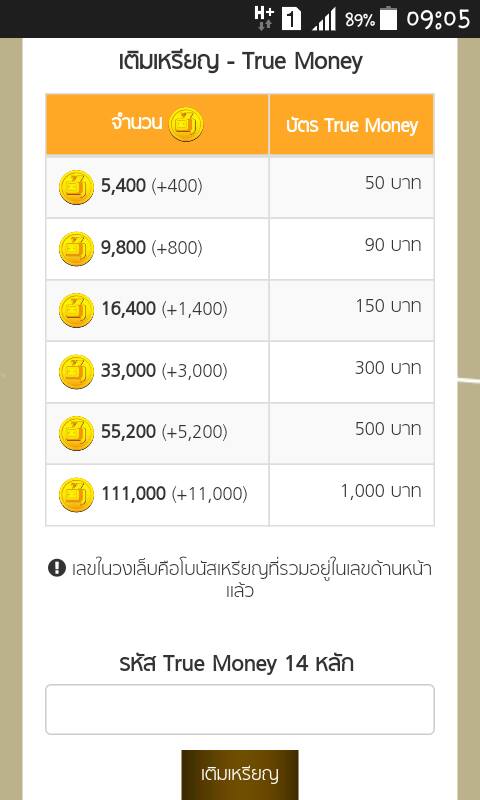480x800 pixels.
Task: Tap the exclamation info icon above the note
Action: (x=57, y=567)
